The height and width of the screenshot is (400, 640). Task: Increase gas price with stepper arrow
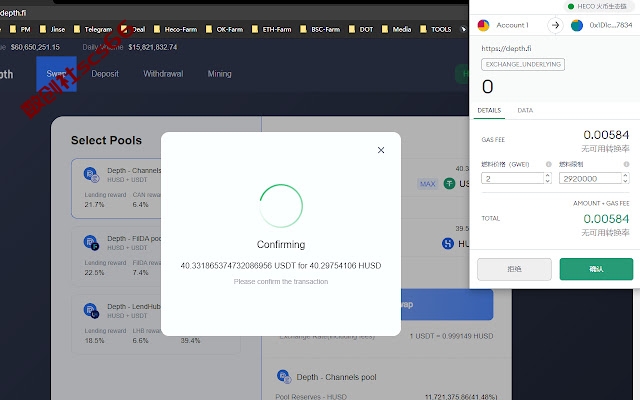click(x=548, y=176)
